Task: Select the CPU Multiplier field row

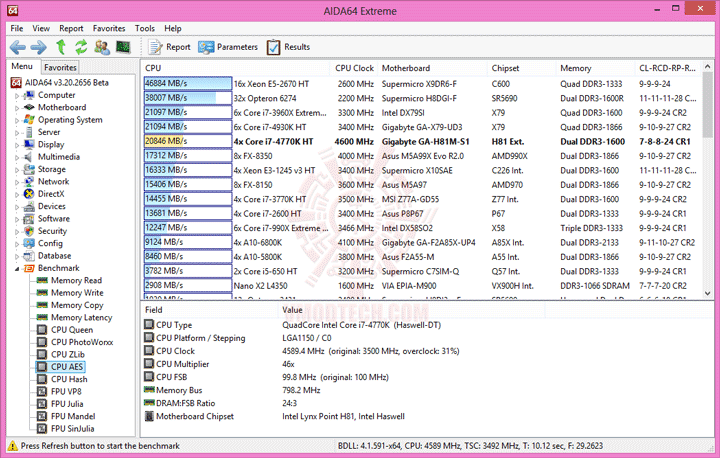Action: point(427,364)
